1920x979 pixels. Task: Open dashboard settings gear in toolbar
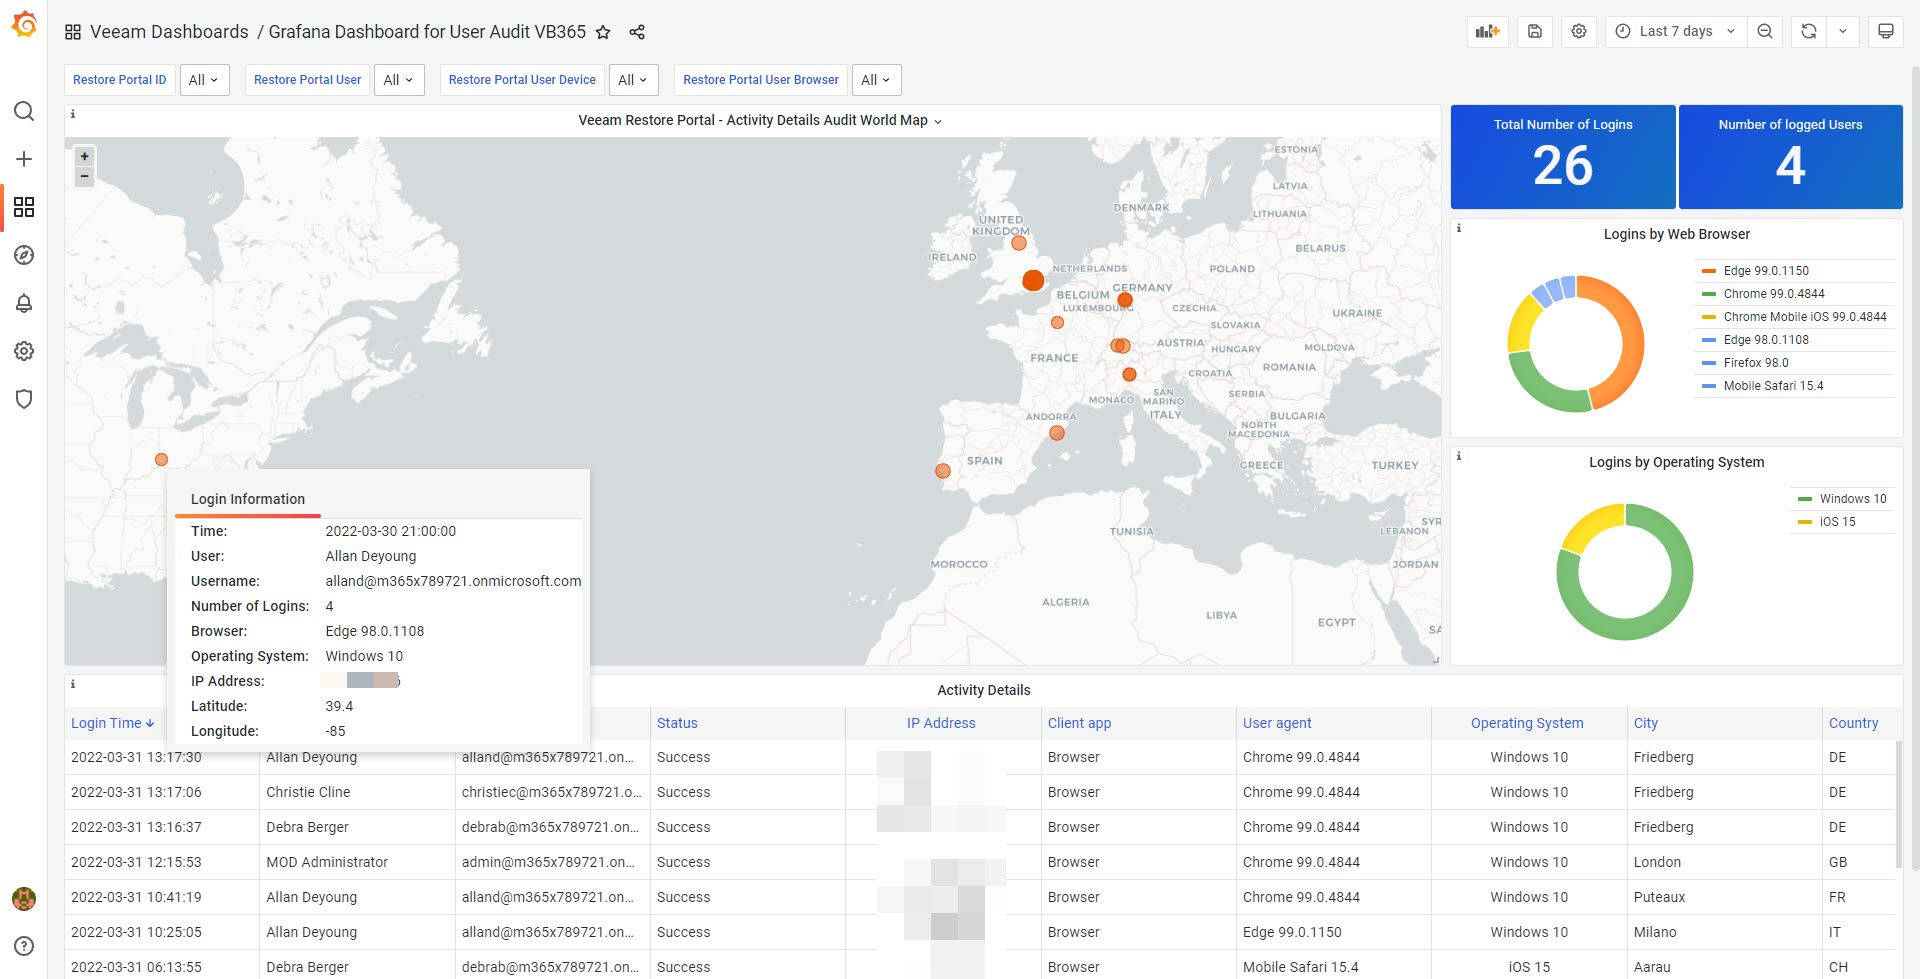1579,31
